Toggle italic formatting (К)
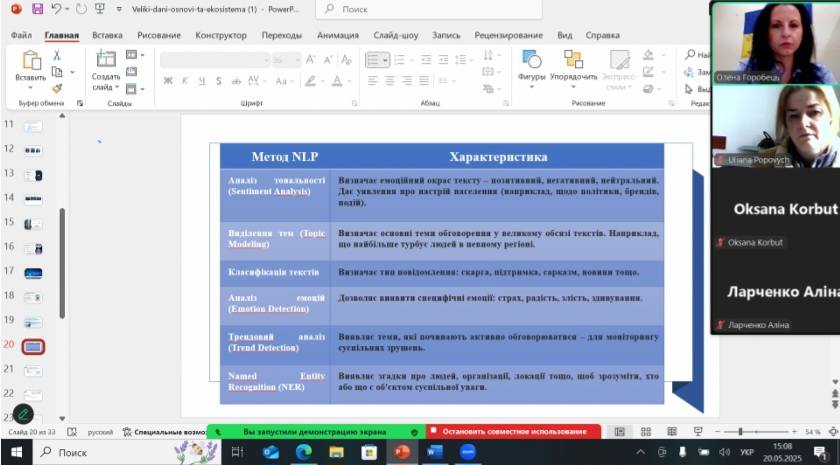The image size is (840, 465). click(x=184, y=80)
